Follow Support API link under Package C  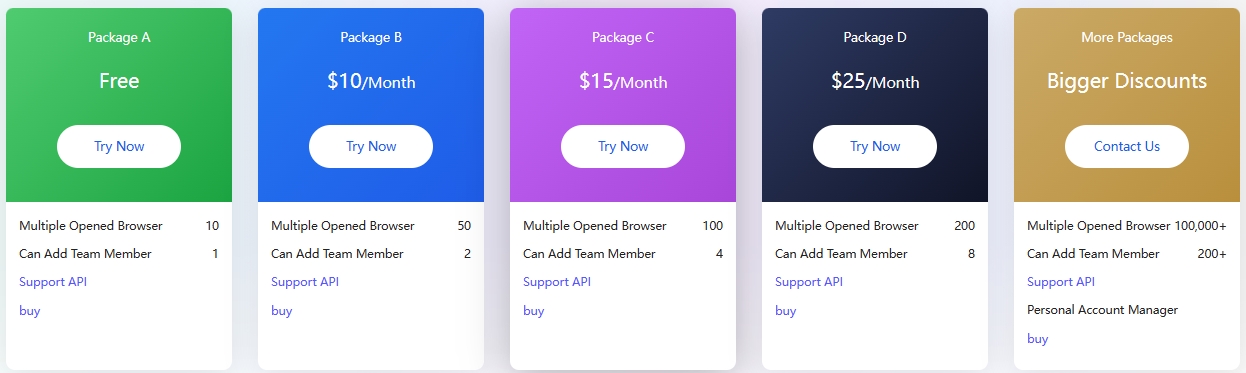coord(557,282)
